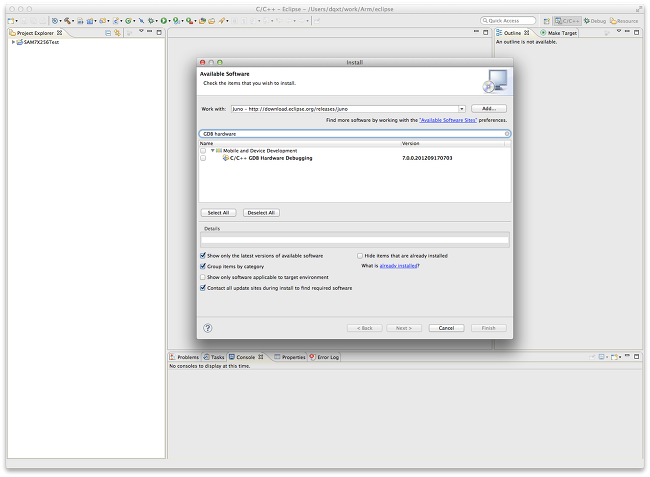
Task: Minimize the Project Explorer view
Action: [150, 31]
